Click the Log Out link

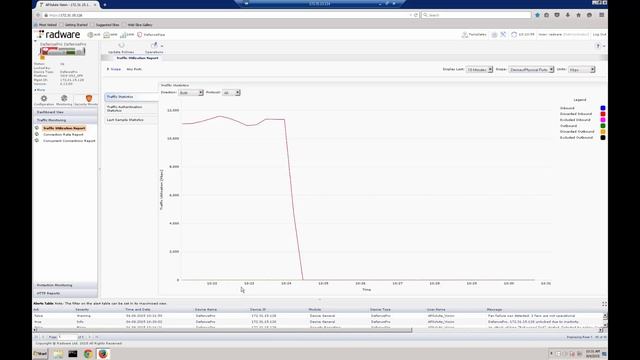(x=599, y=35)
